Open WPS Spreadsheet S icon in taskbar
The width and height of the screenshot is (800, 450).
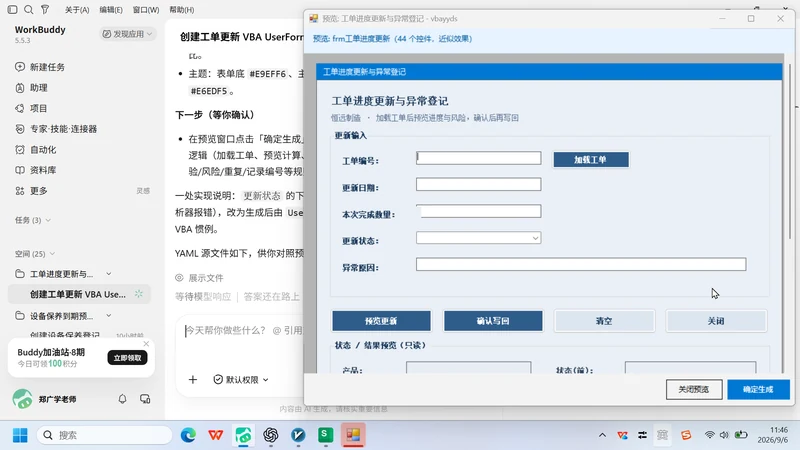pos(326,435)
